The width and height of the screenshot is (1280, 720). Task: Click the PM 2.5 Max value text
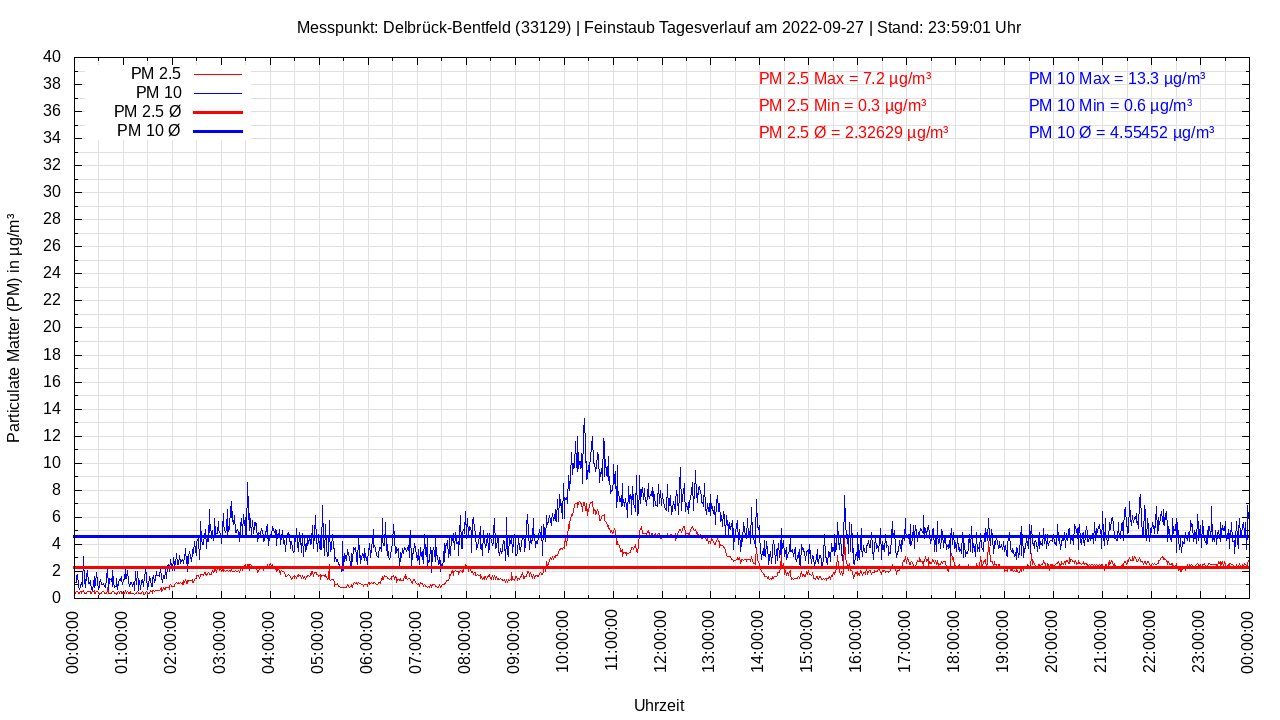(845, 78)
